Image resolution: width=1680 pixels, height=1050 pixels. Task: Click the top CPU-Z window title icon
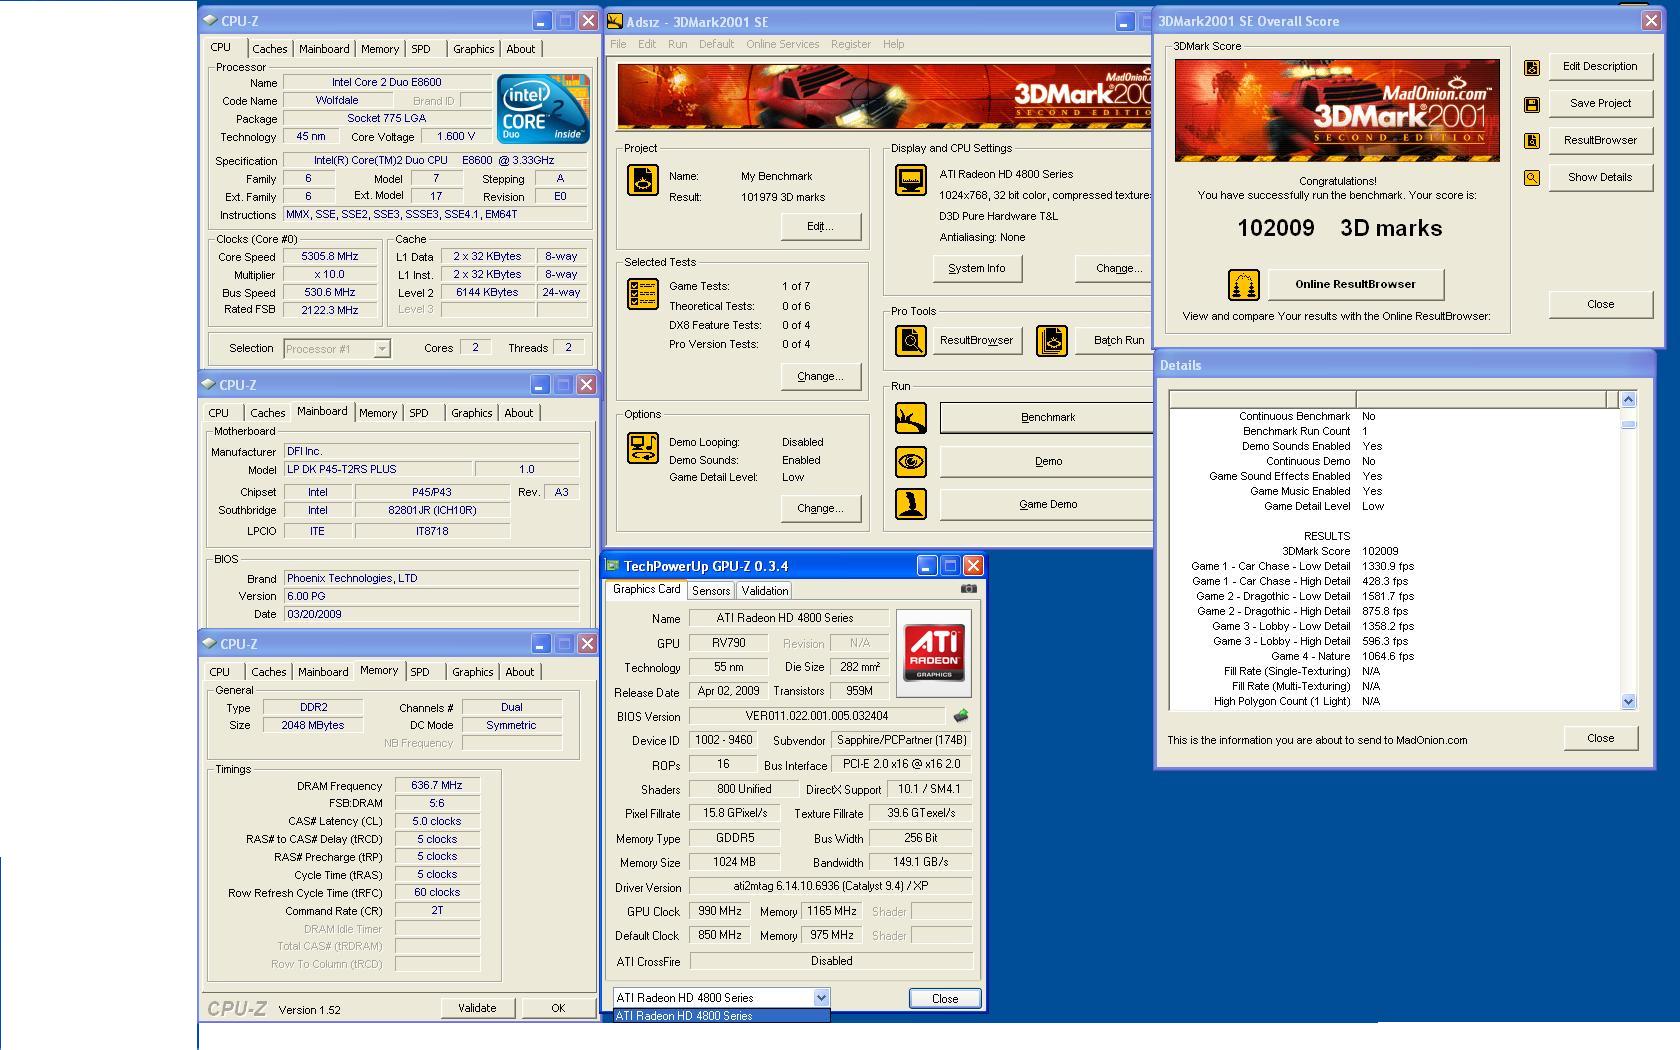[209, 20]
